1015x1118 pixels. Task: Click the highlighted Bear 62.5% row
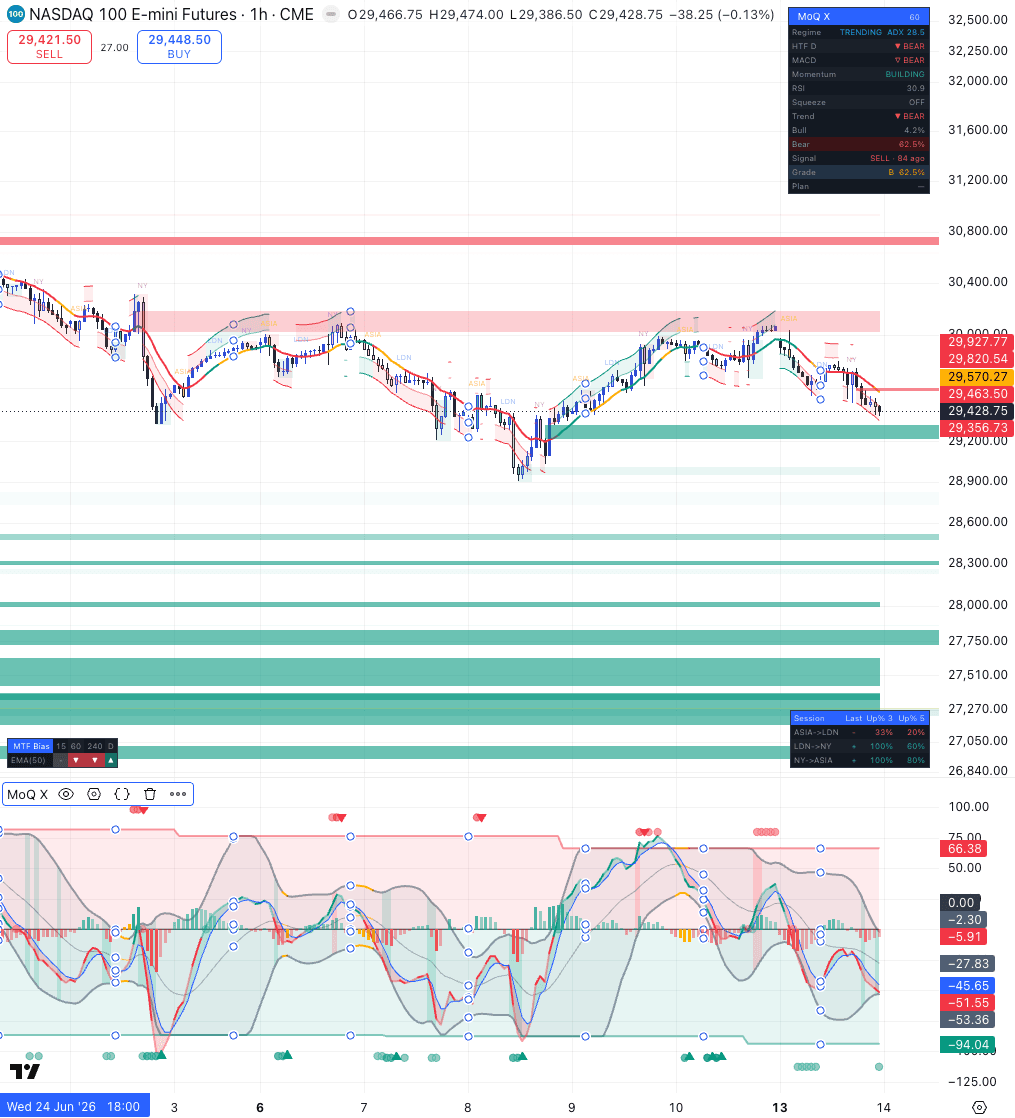tap(858, 144)
